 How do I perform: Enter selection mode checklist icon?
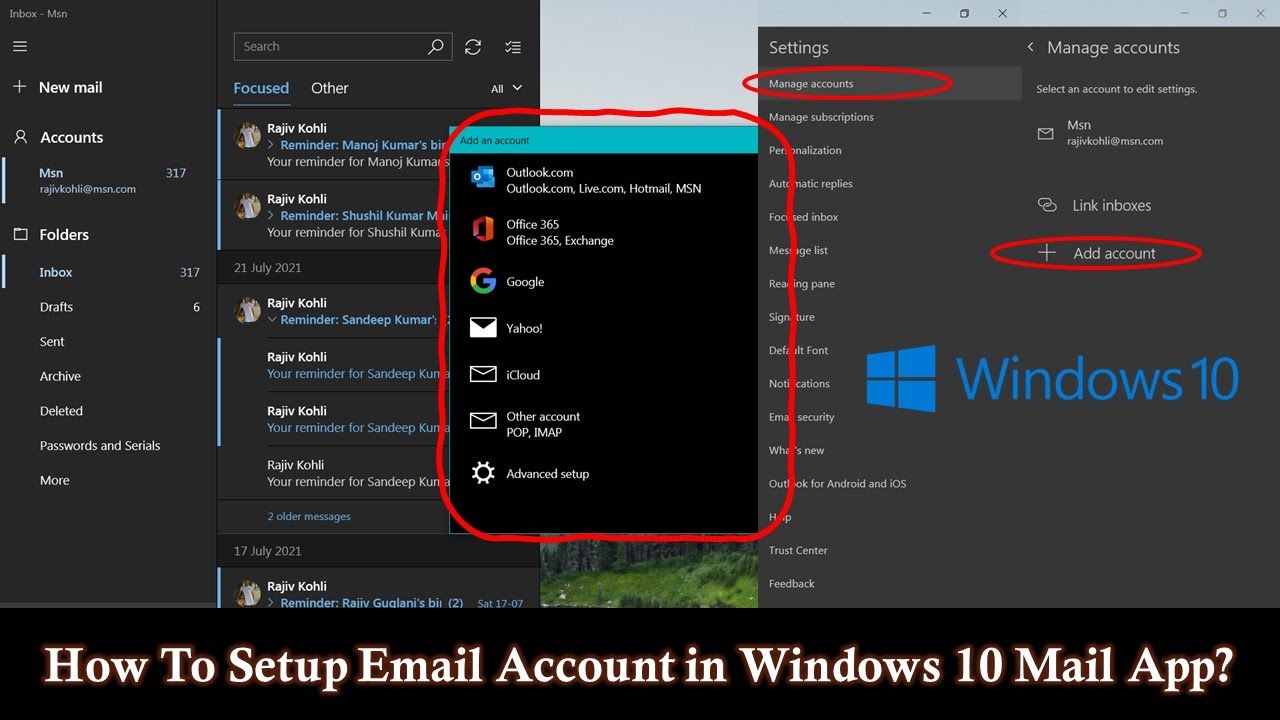(513, 46)
